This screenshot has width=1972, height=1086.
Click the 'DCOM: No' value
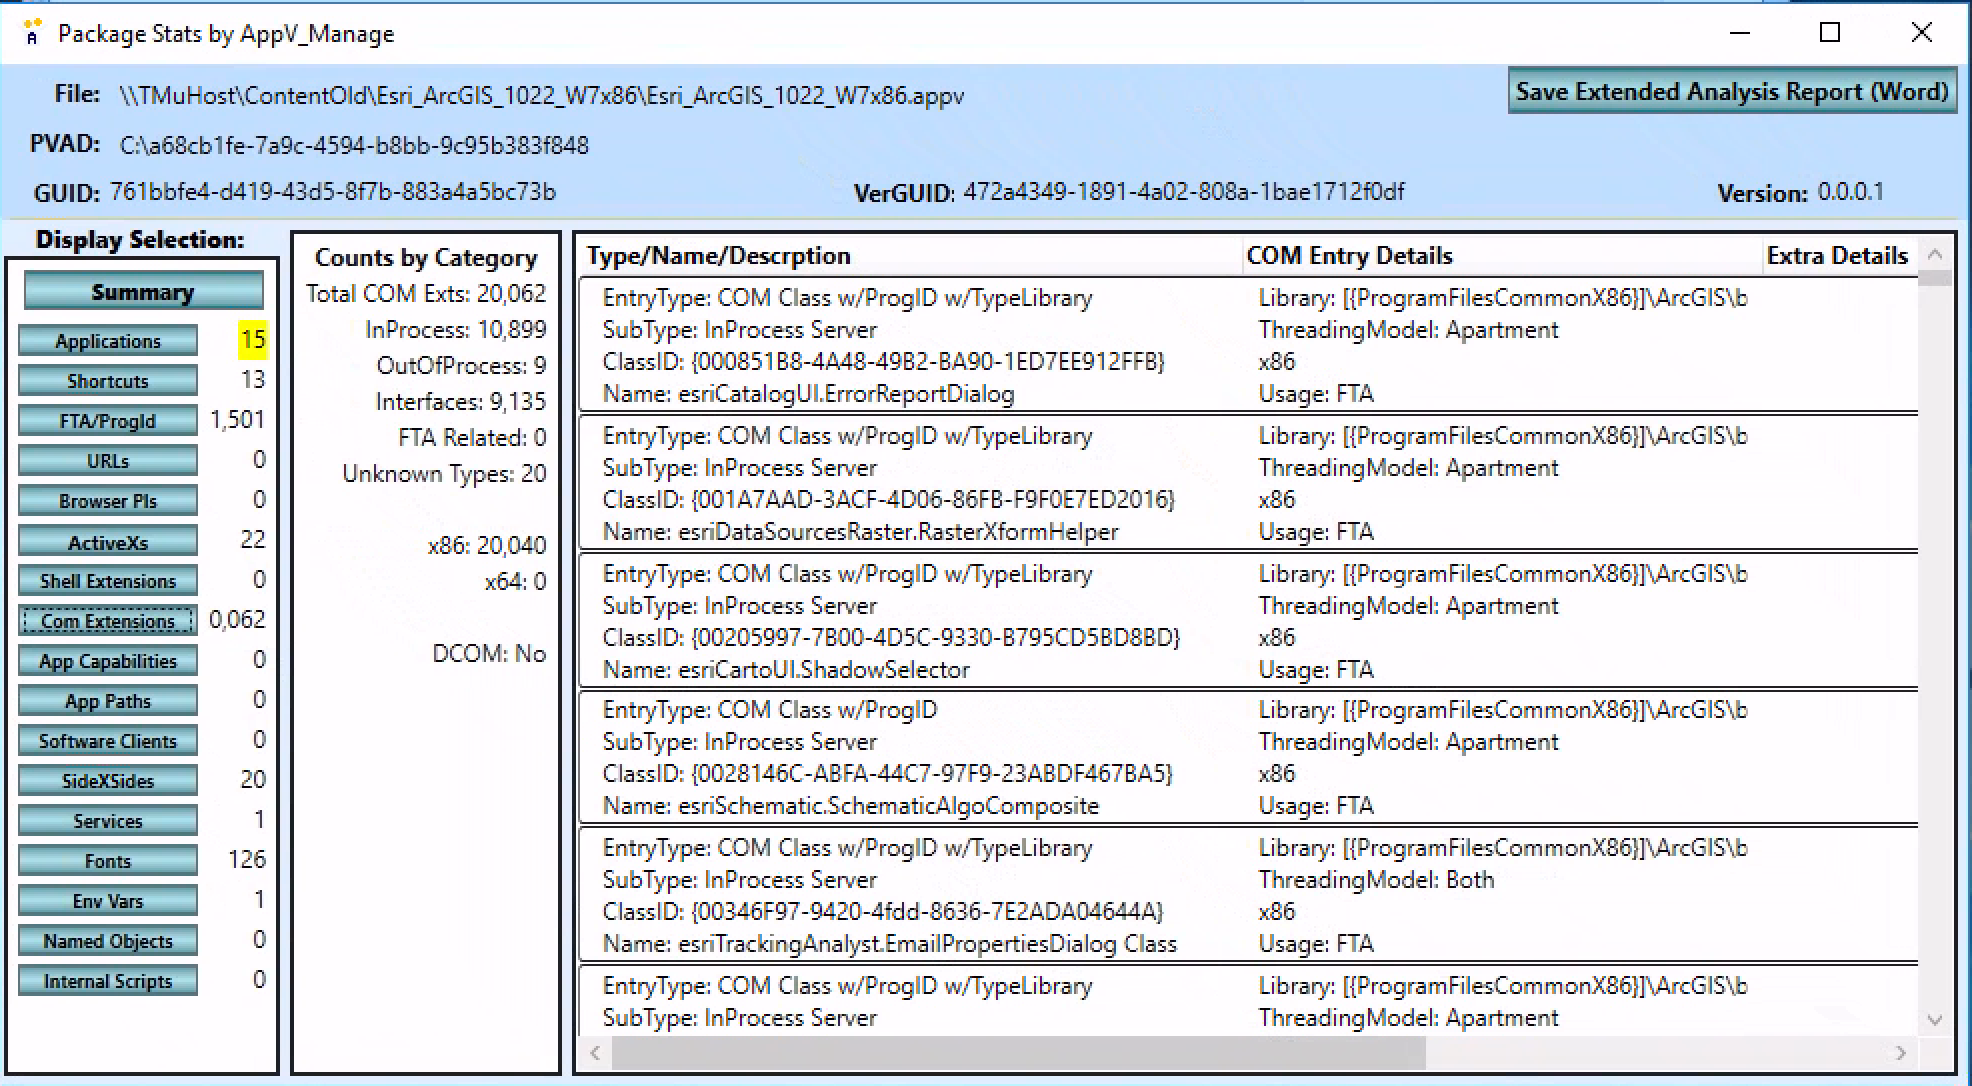(489, 654)
